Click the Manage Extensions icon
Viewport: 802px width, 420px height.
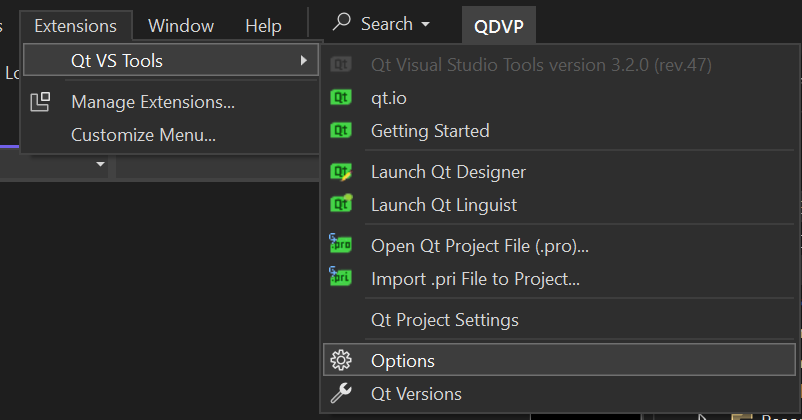pyautogui.click(x=41, y=102)
